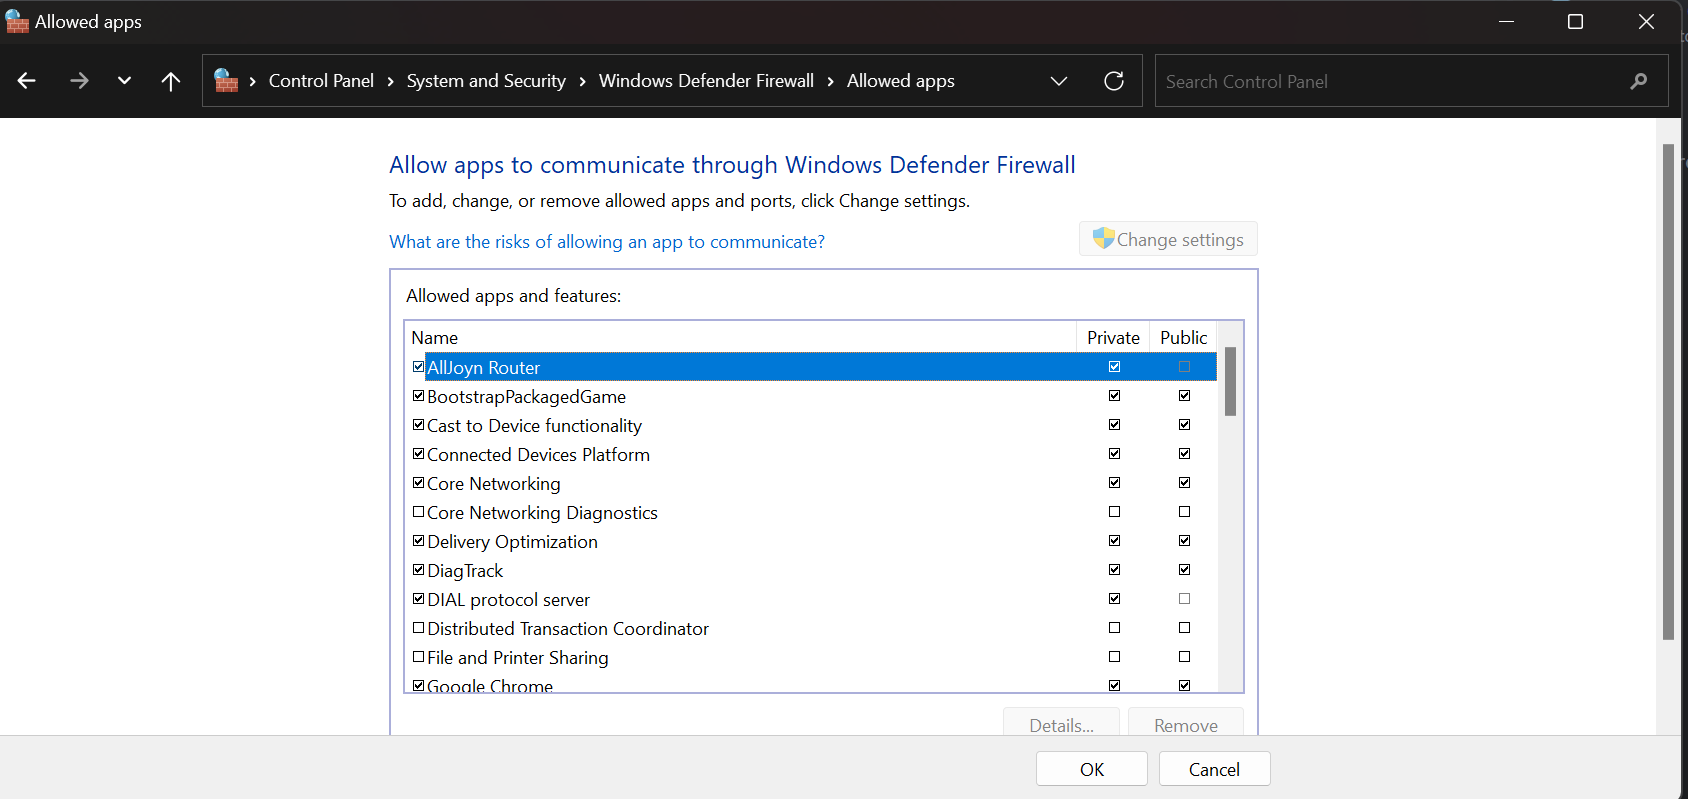Open the risks of allowing an app link
The width and height of the screenshot is (1688, 799).
click(606, 242)
